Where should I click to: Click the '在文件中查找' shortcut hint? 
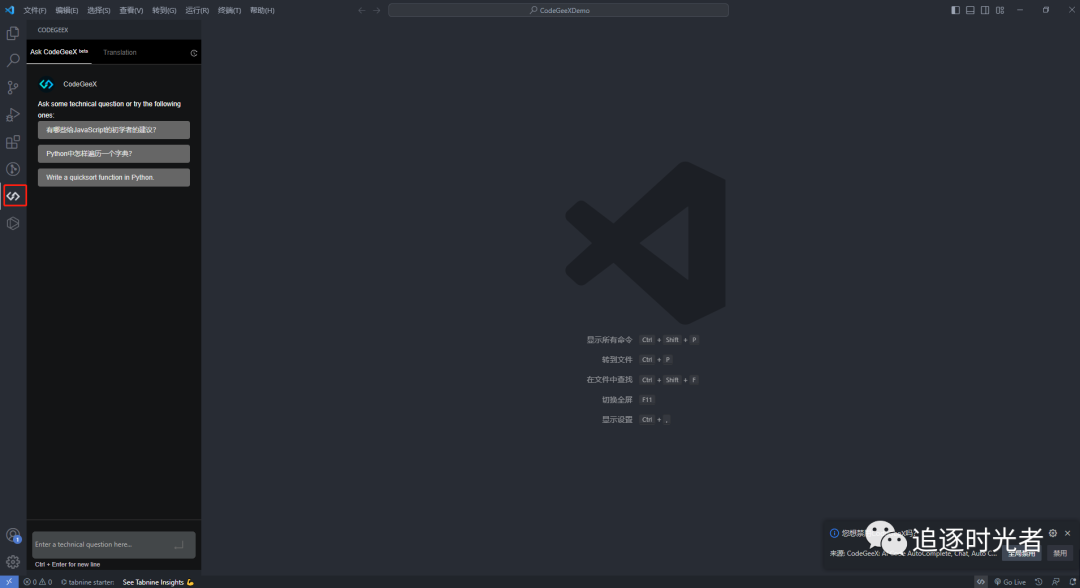[x=610, y=379]
